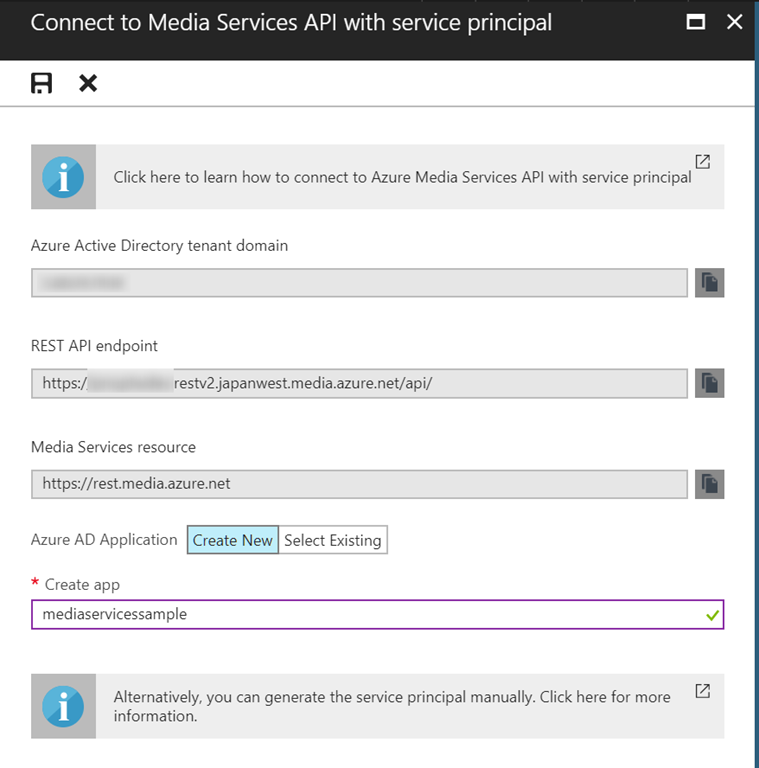Copy the Azure Active Directory tenant domain

click(x=709, y=283)
